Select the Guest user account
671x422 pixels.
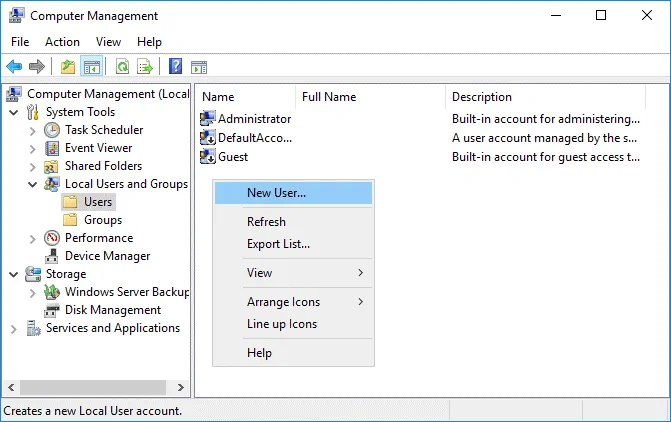233,157
